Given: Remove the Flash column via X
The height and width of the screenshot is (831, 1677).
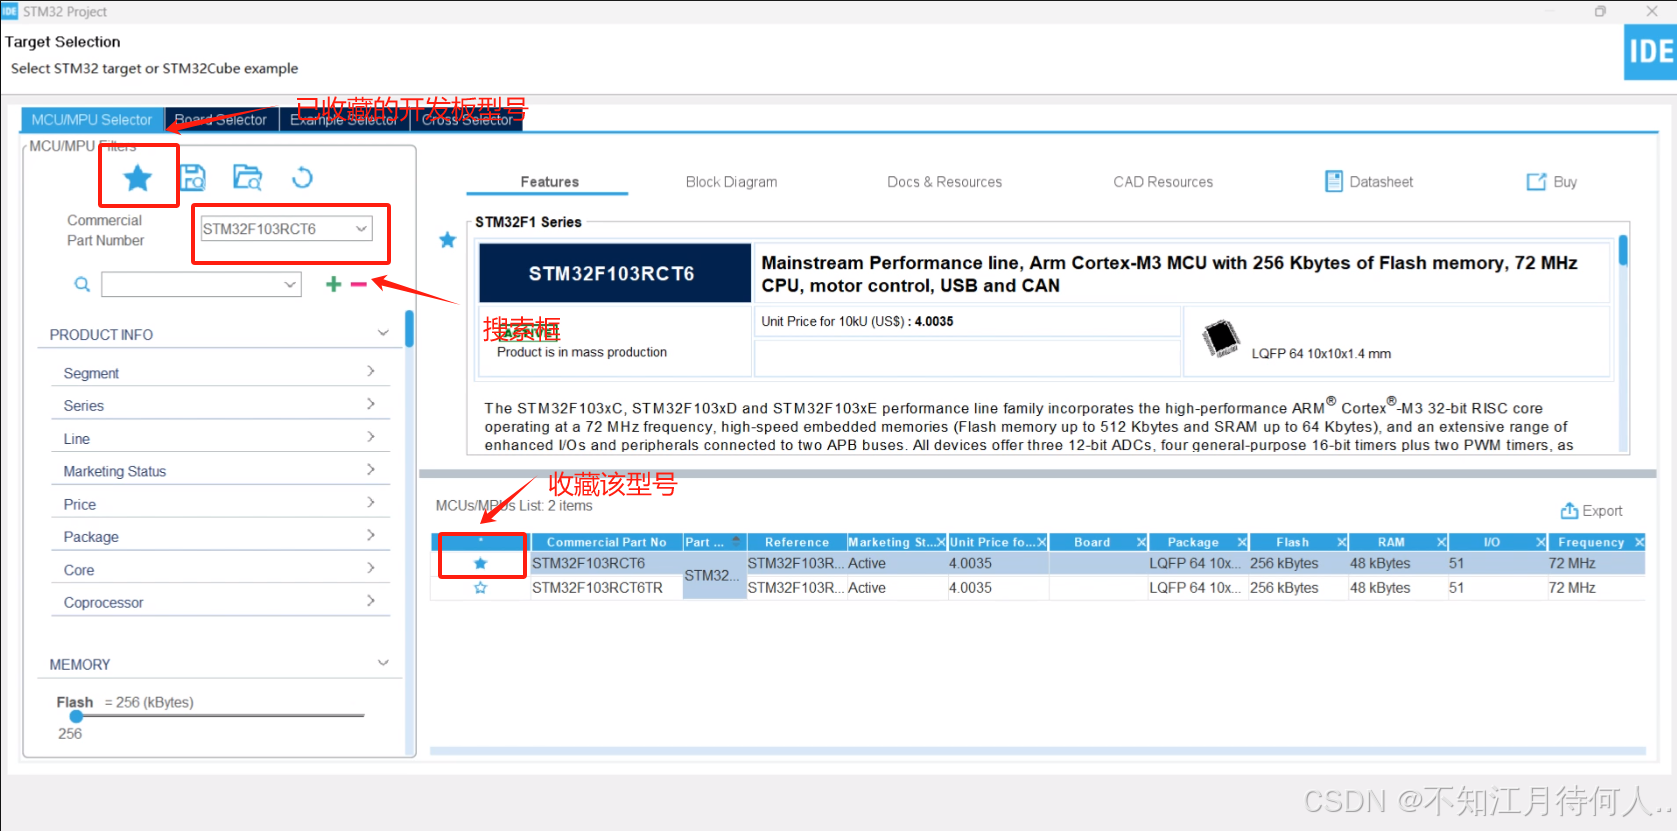Looking at the screenshot, I should tap(1342, 542).
